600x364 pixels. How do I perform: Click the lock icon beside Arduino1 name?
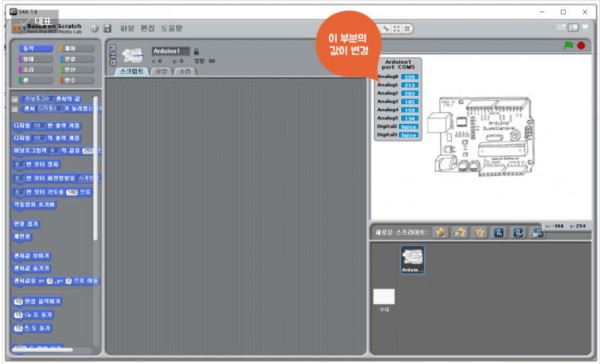[x=196, y=51]
